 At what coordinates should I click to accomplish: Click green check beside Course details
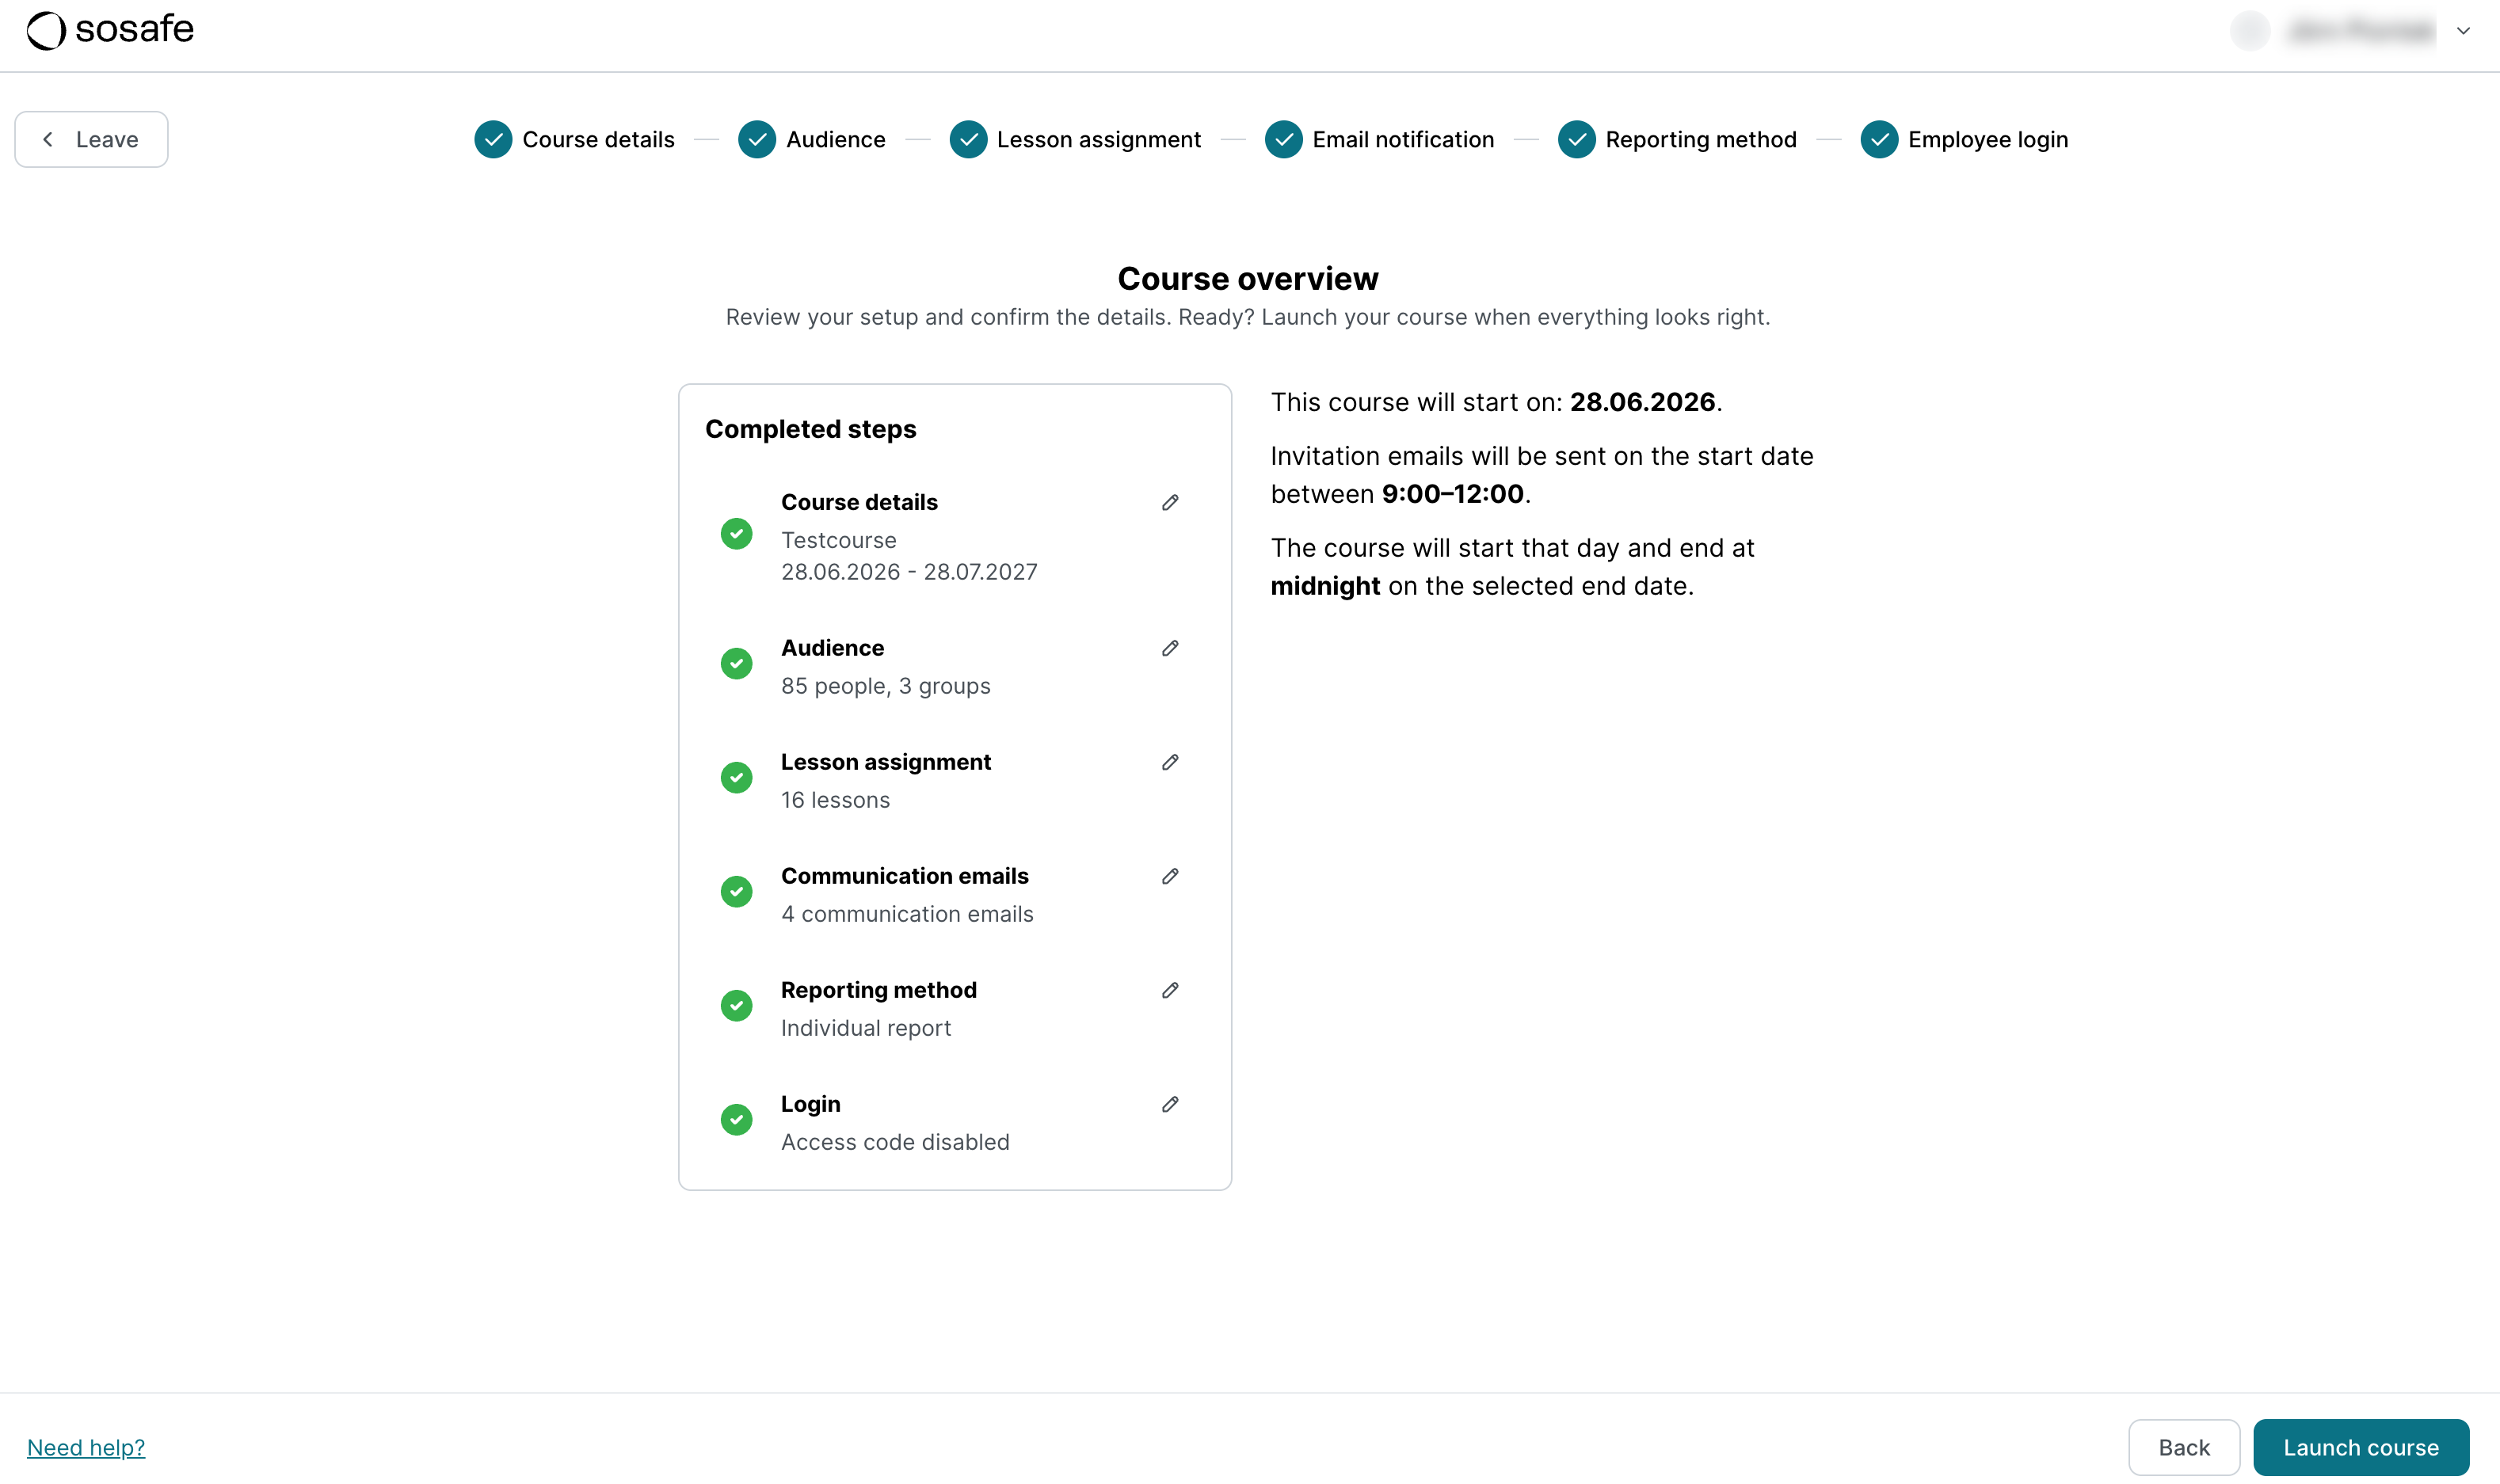[x=737, y=534]
